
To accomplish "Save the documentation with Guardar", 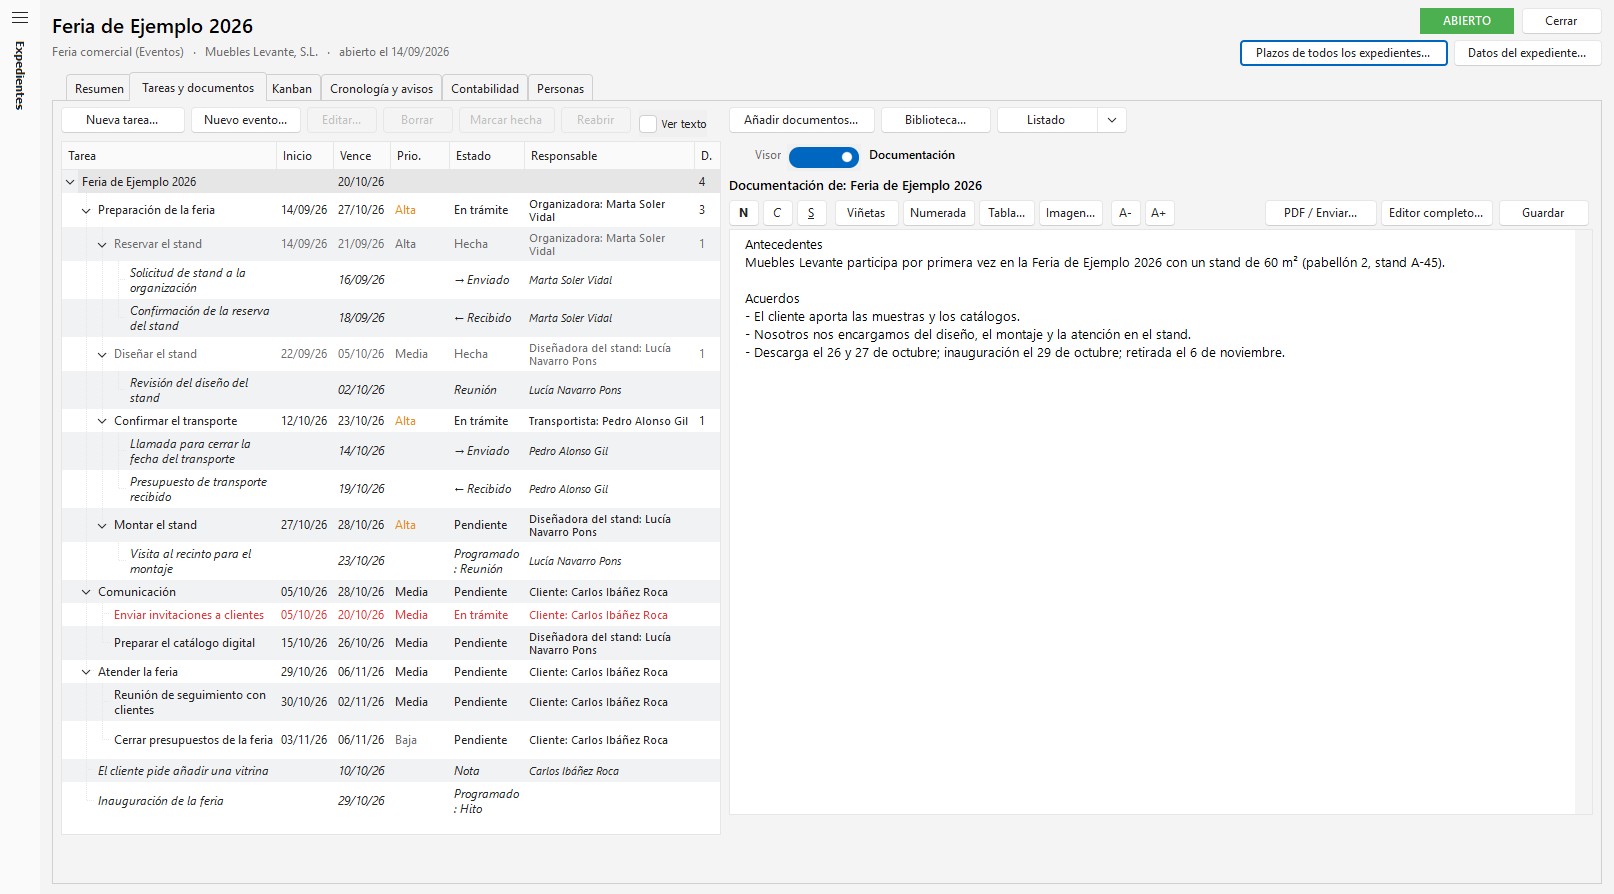I will coord(1543,213).
